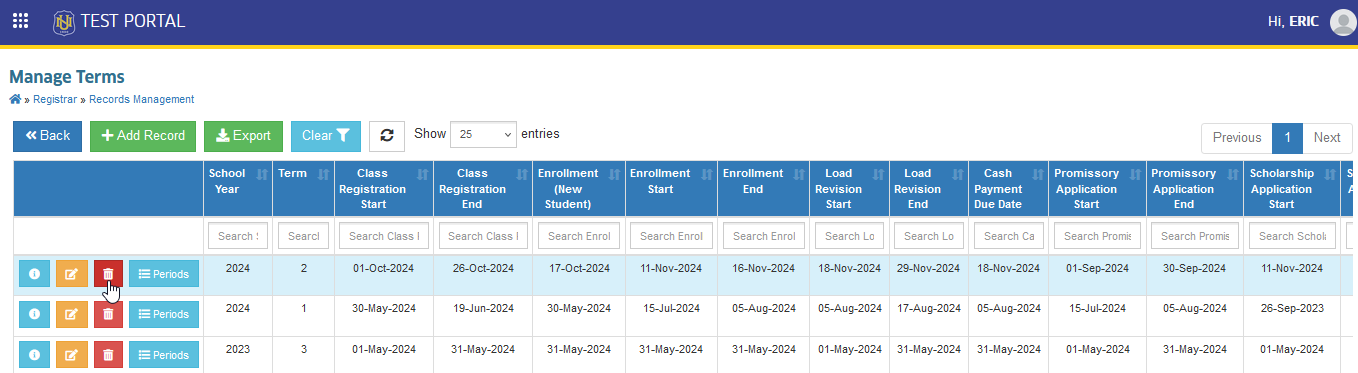Go to Registrar breadcrumb link

(55, 99)
